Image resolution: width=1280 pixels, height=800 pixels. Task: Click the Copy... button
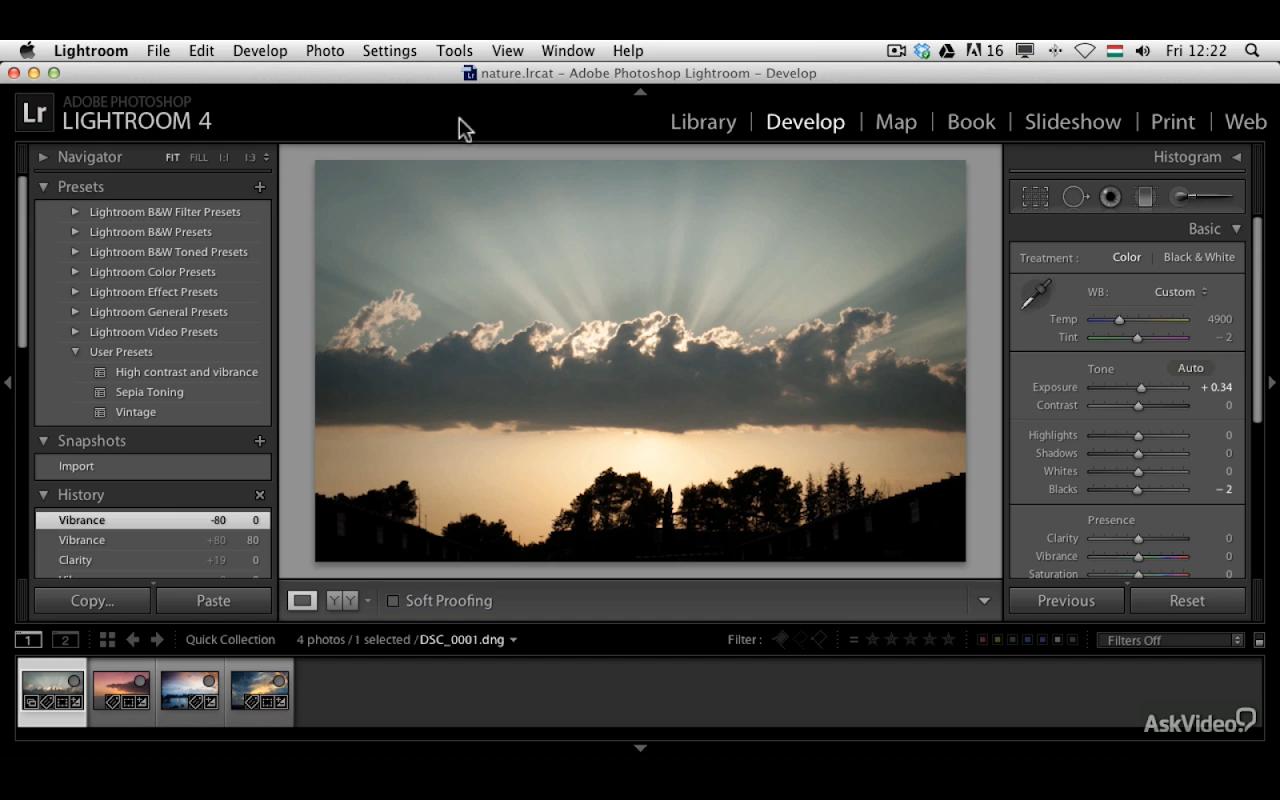point(92,601)
